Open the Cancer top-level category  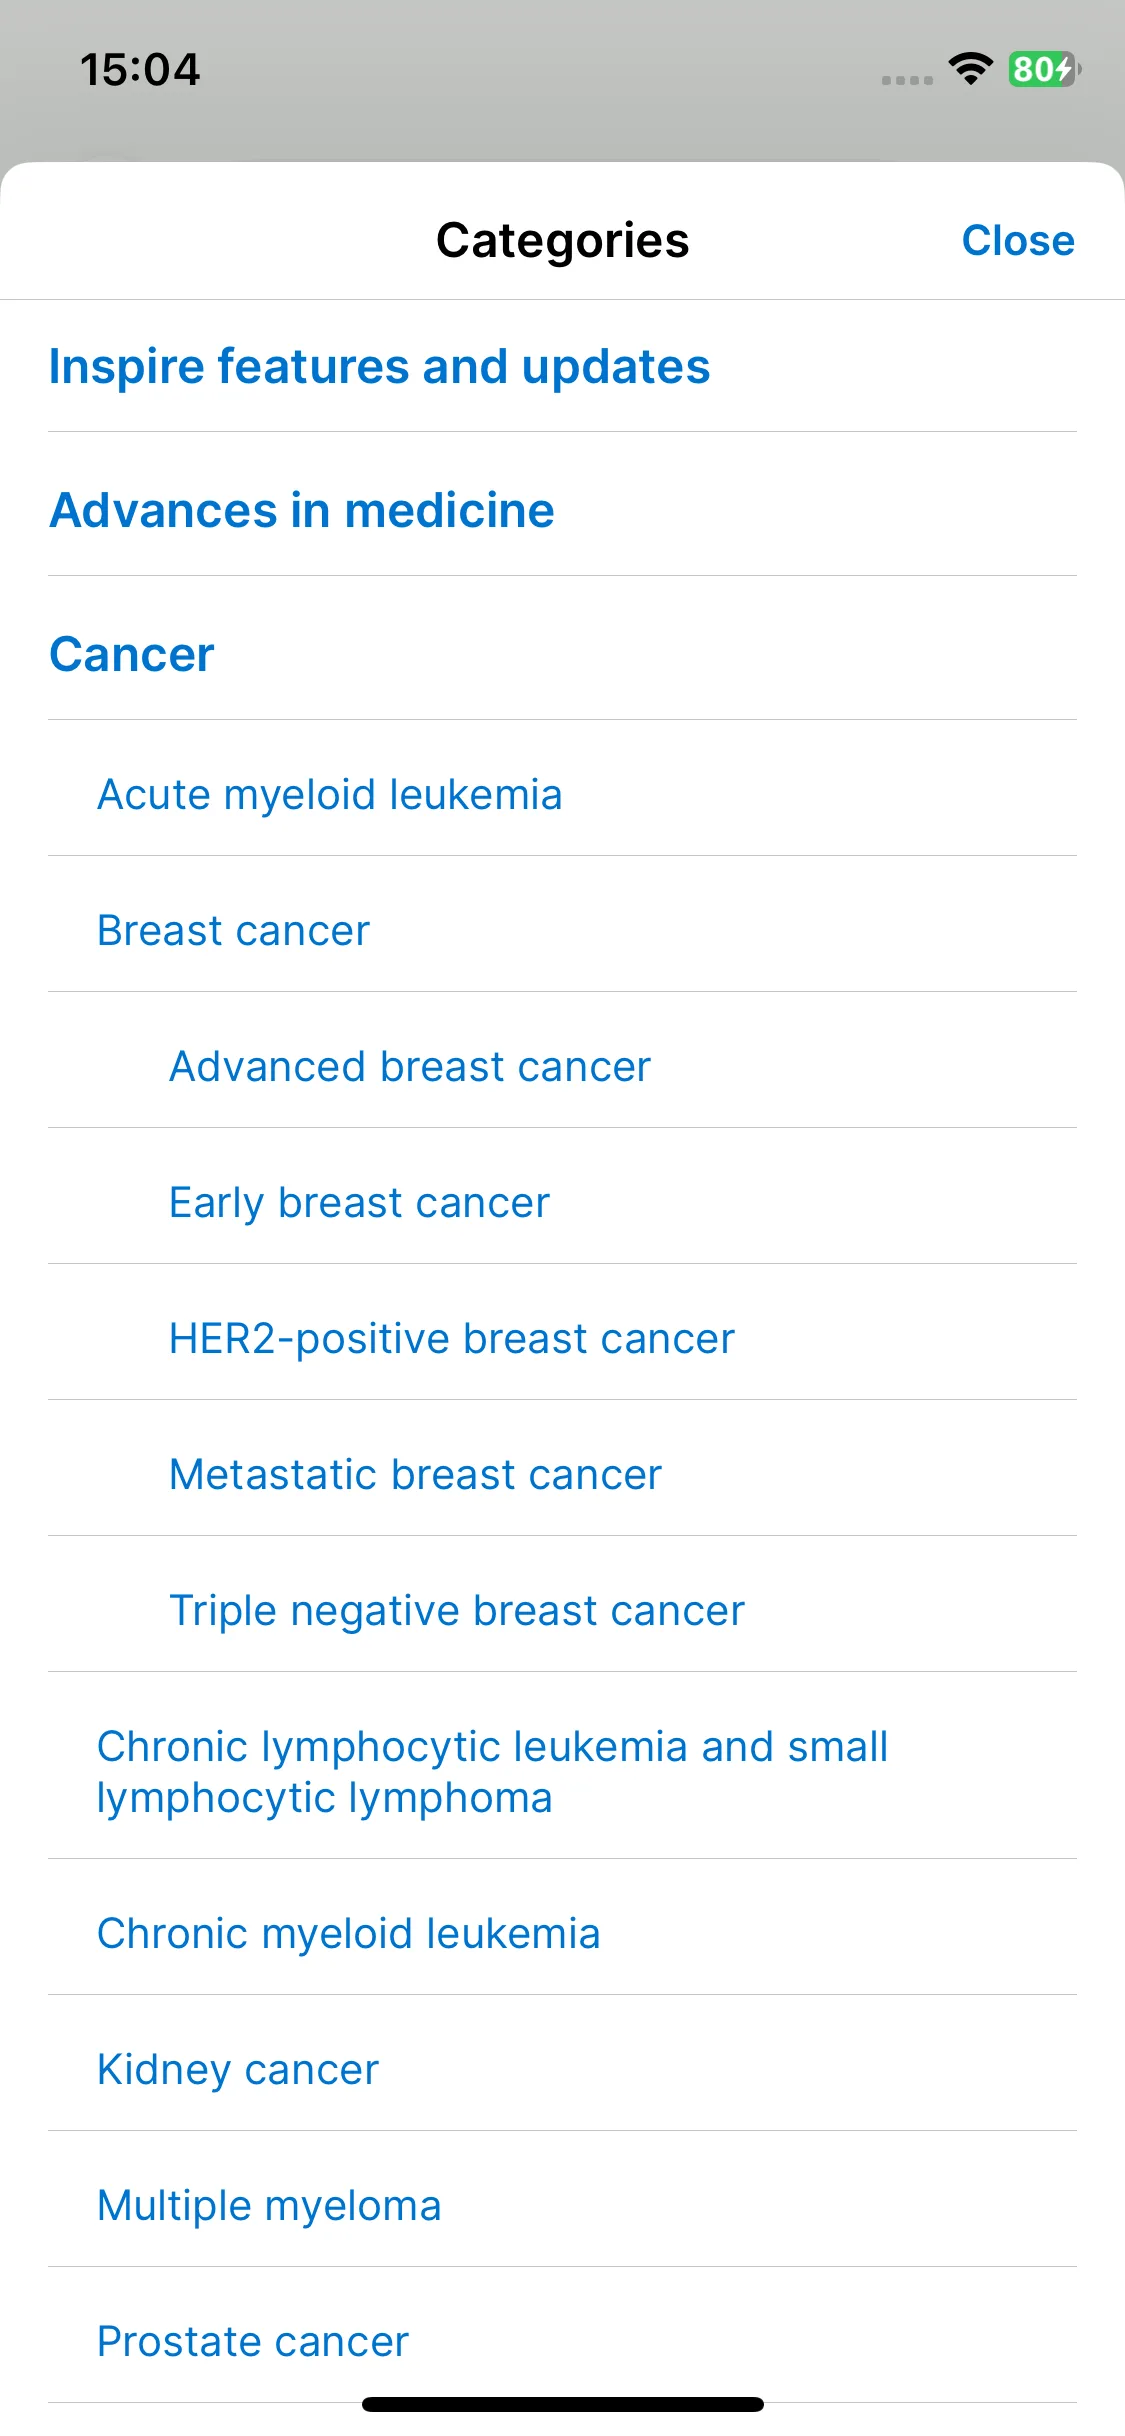click(x=562, y=654)
